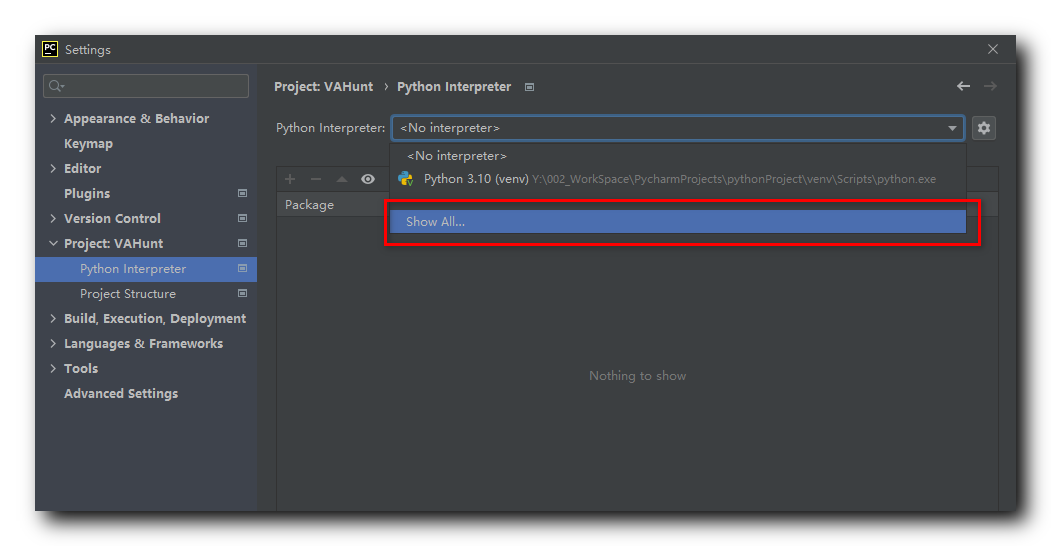Open Plugins settings page

pyautogui.click(x=87, y=194)
